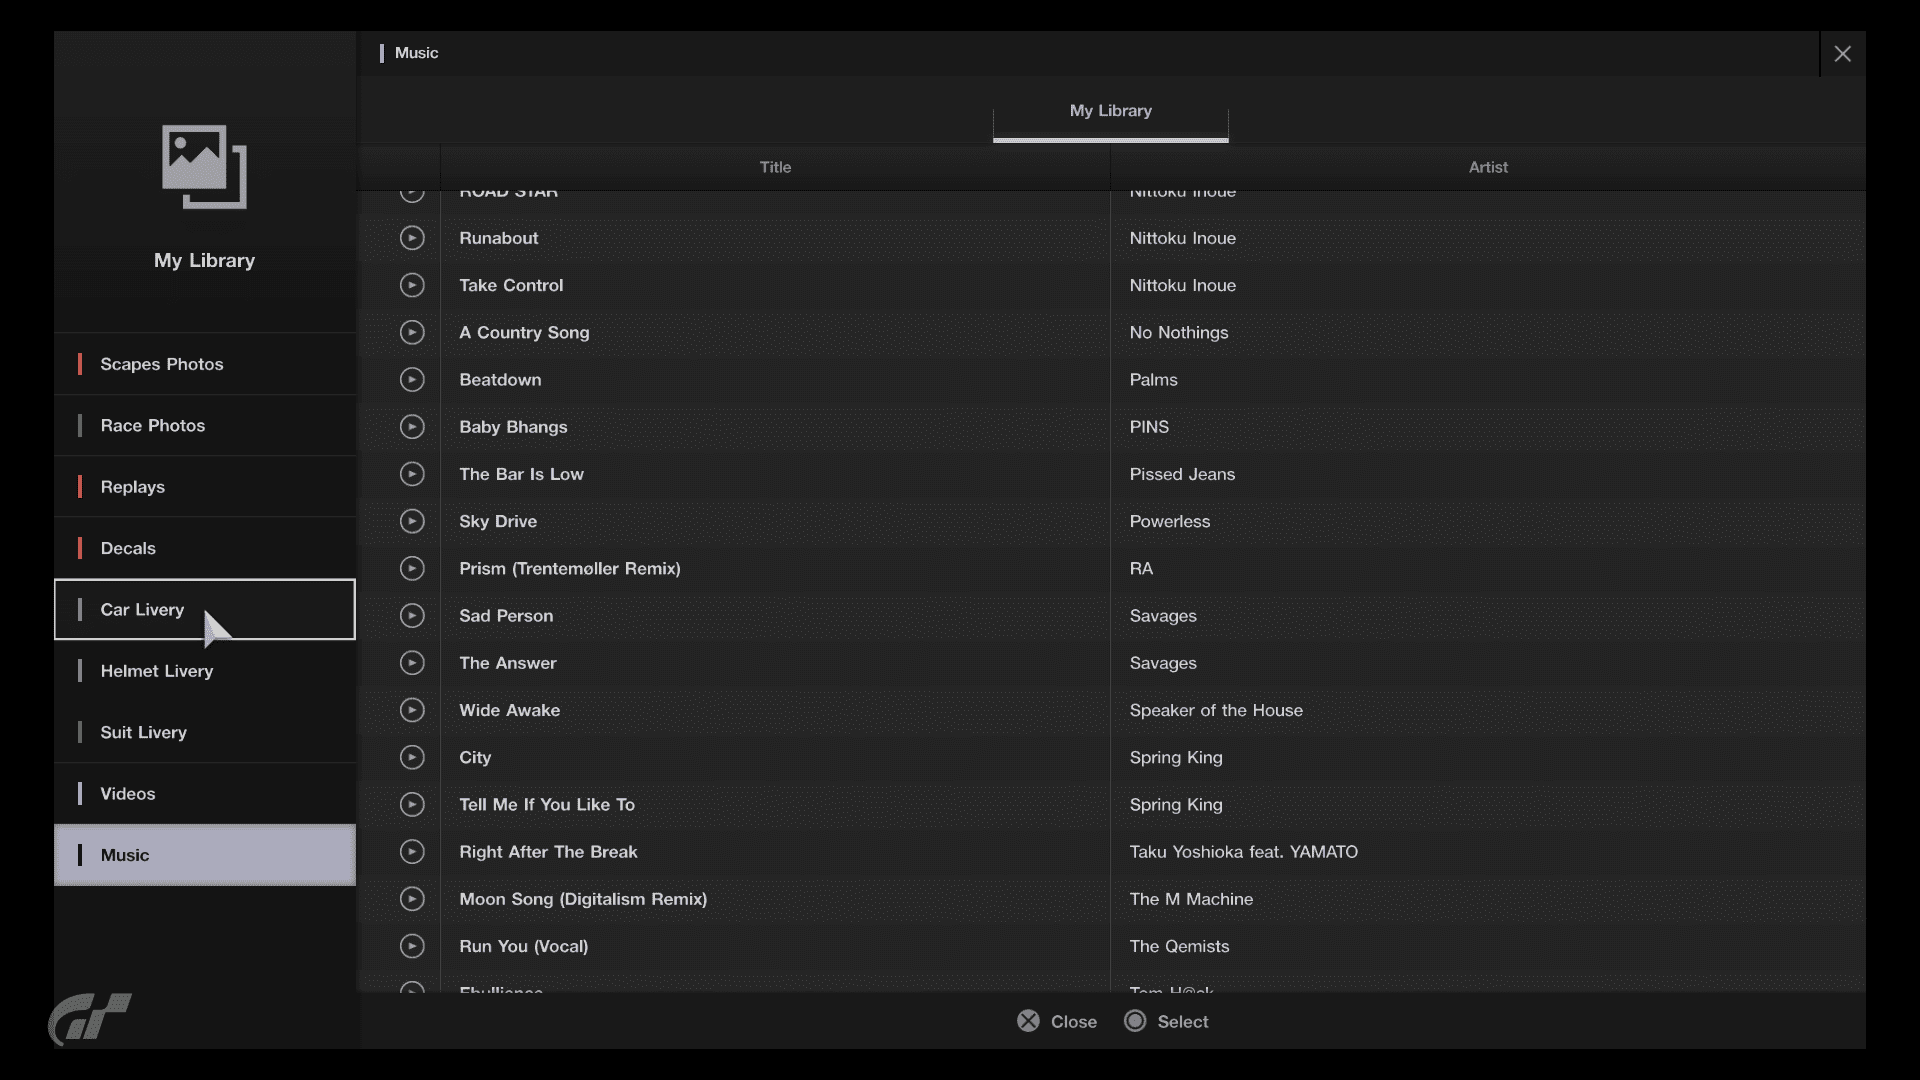Click artist name Pissed Jeans
The height and width of the screenshot is (1080, 1920).
click(1182, 474)
